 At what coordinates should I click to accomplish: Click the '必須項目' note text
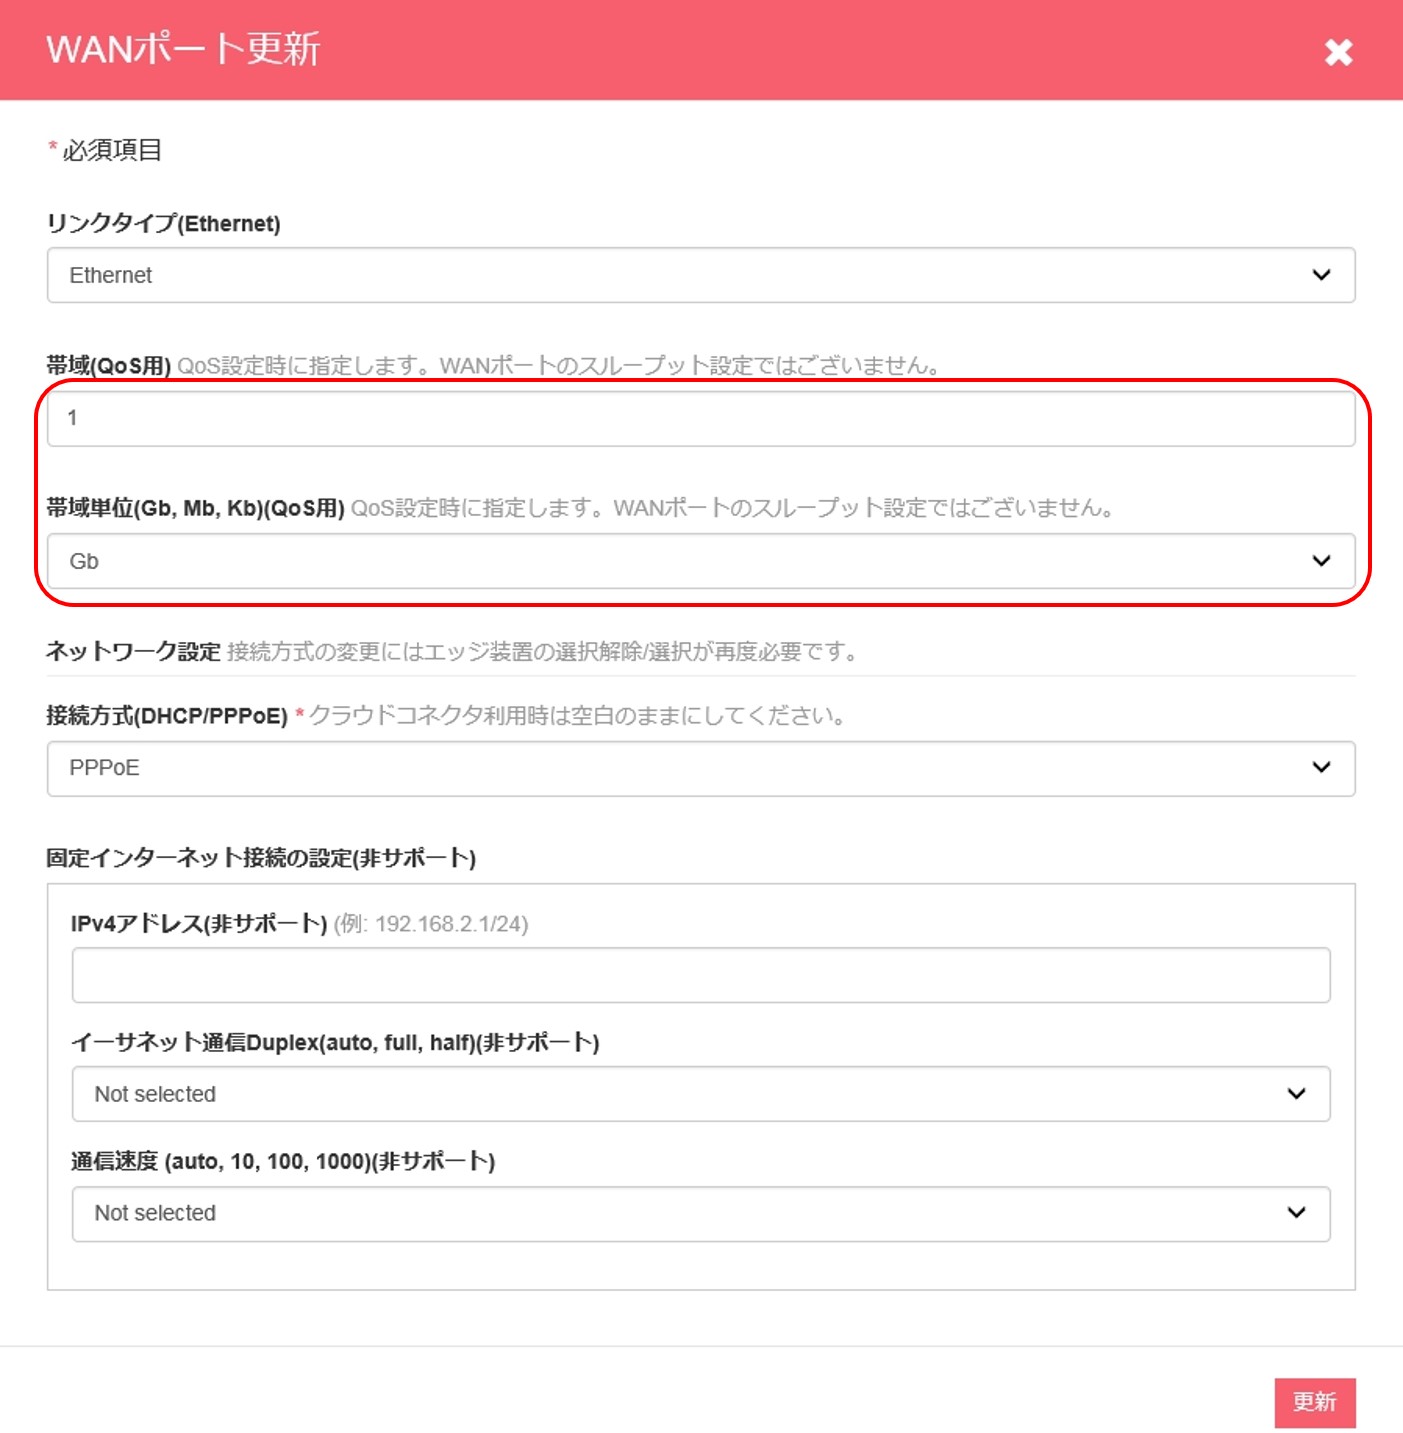pyautogui.click(x=112, y=150)
